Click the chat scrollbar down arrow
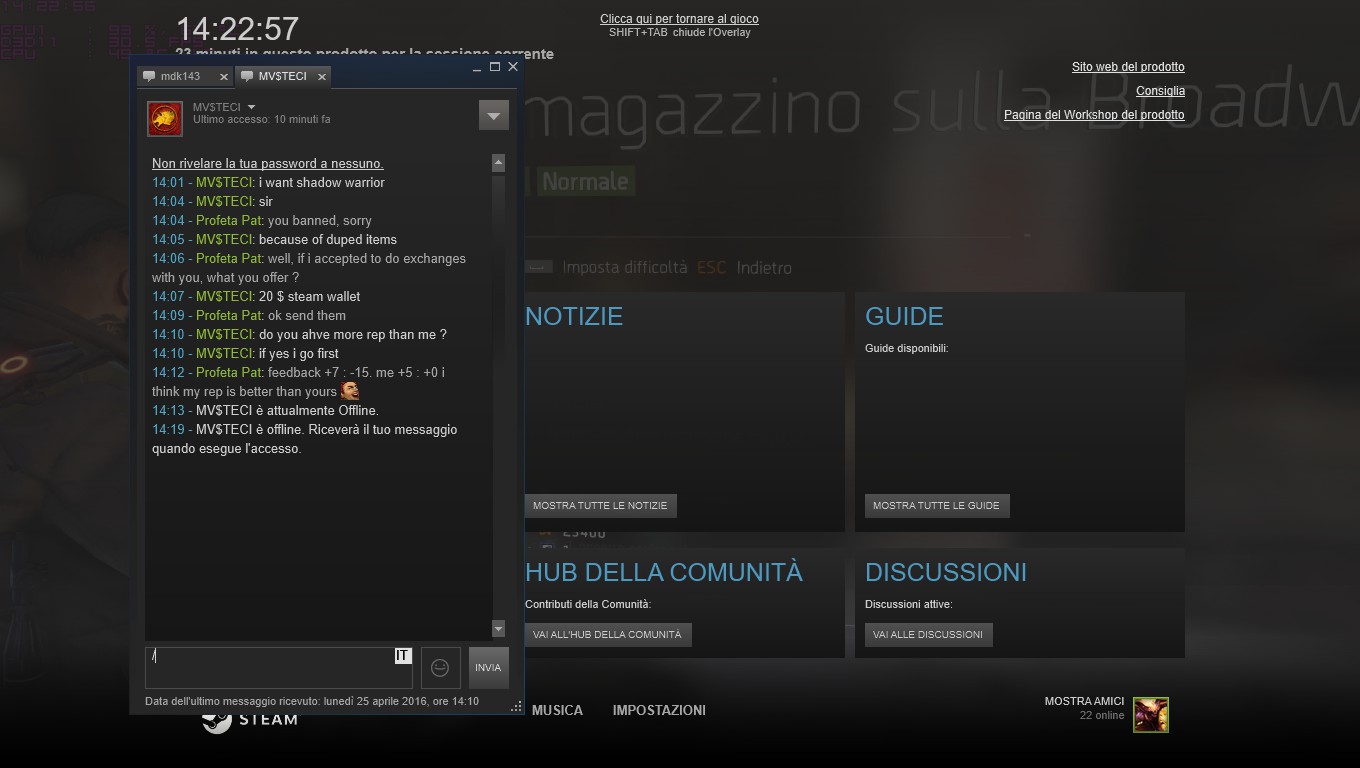 (498, 628)
